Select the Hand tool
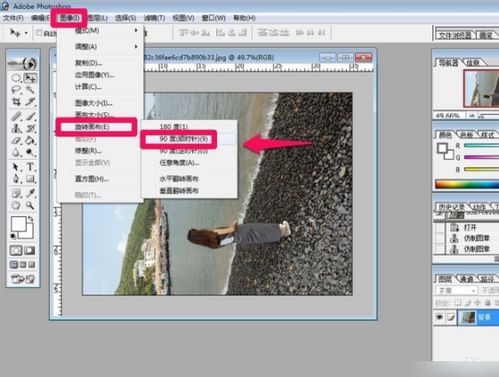 (x=16, y=205)
